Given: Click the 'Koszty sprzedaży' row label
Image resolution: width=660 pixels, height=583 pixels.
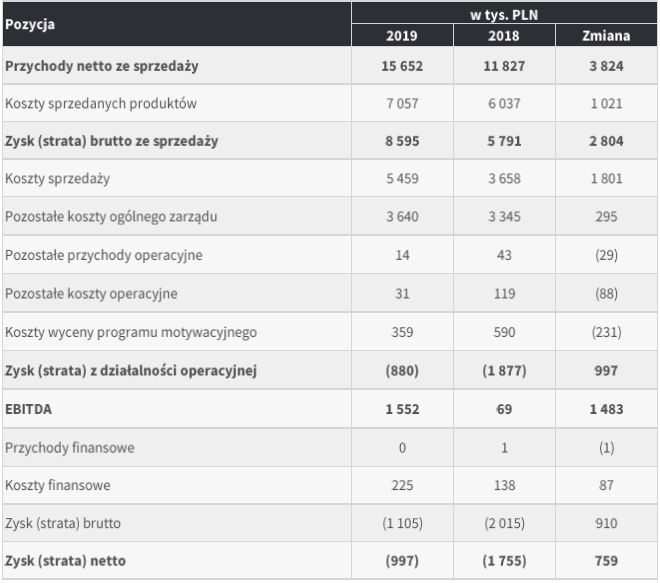Looking at the screenshot, I should point(58,179).
